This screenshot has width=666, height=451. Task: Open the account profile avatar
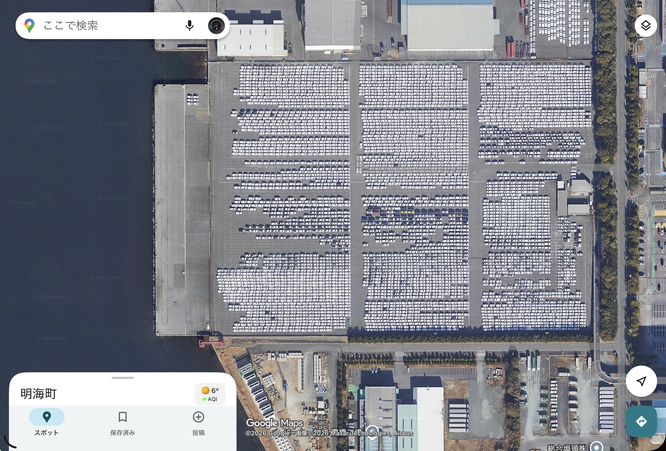point(216,25)
